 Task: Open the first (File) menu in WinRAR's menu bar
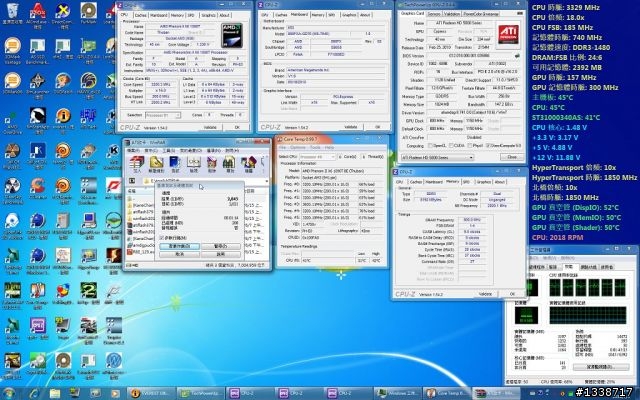point(133,151)
